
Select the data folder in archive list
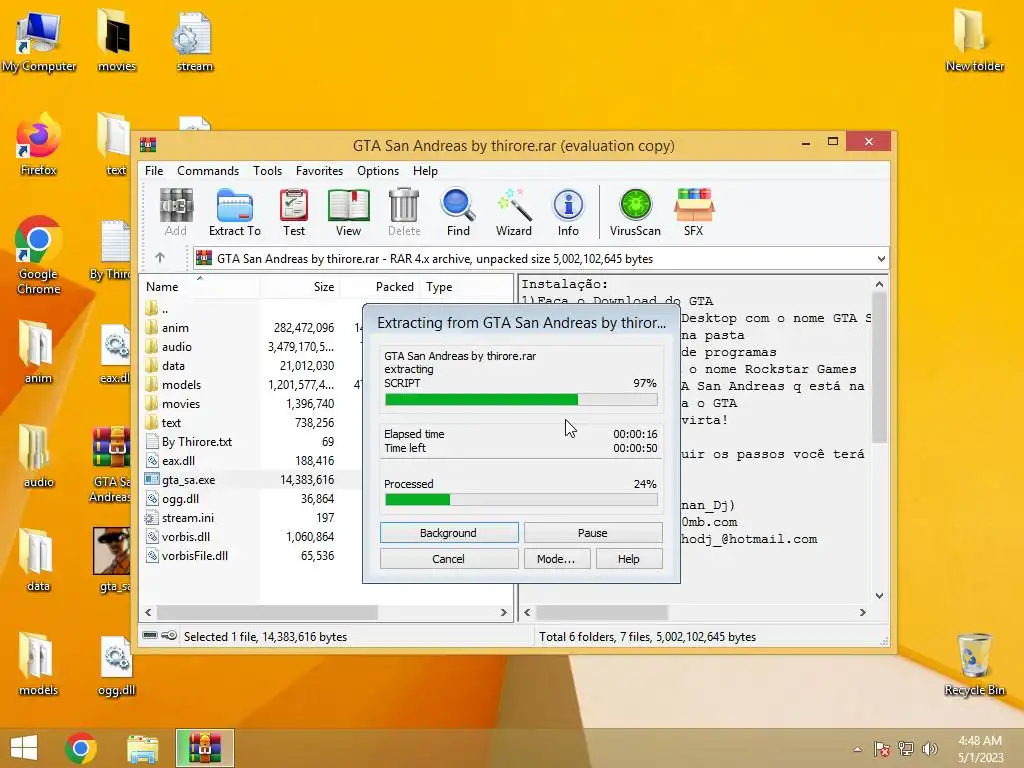click(173, 366)
